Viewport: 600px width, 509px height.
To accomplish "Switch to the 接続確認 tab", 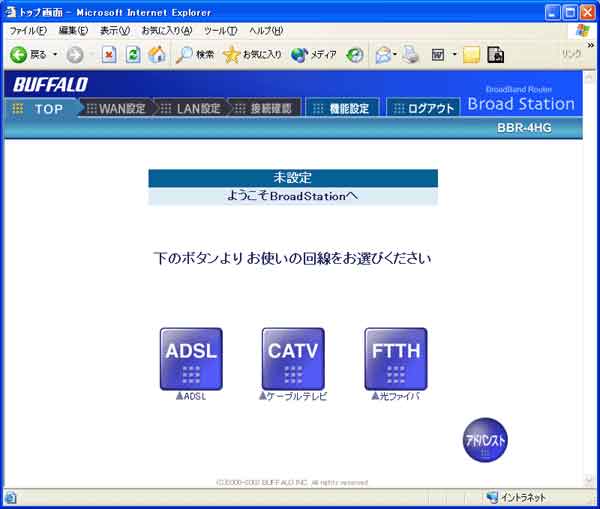I will 265,109.
